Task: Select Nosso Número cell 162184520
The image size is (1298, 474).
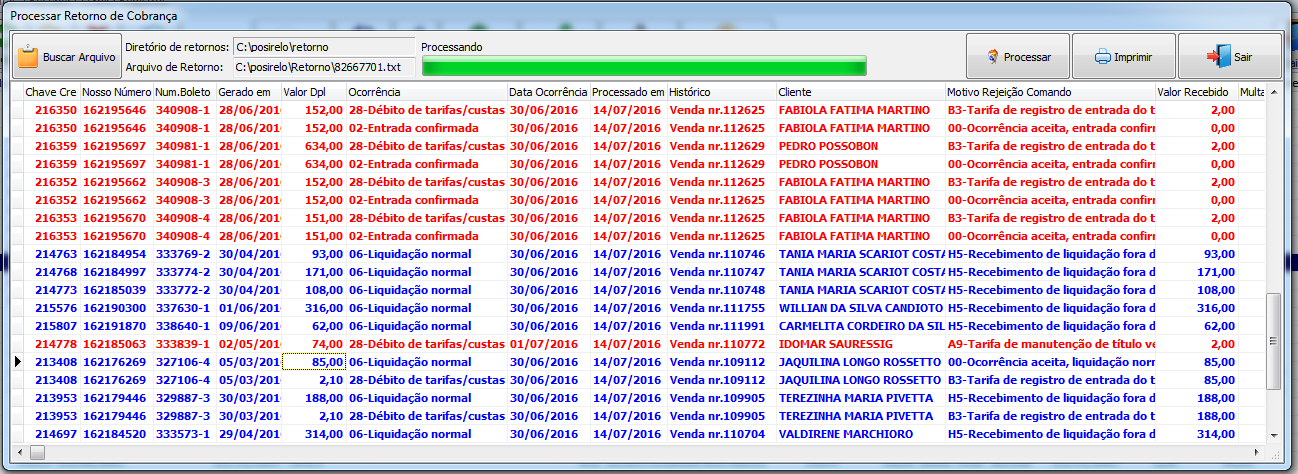Action: coord(116,434)
